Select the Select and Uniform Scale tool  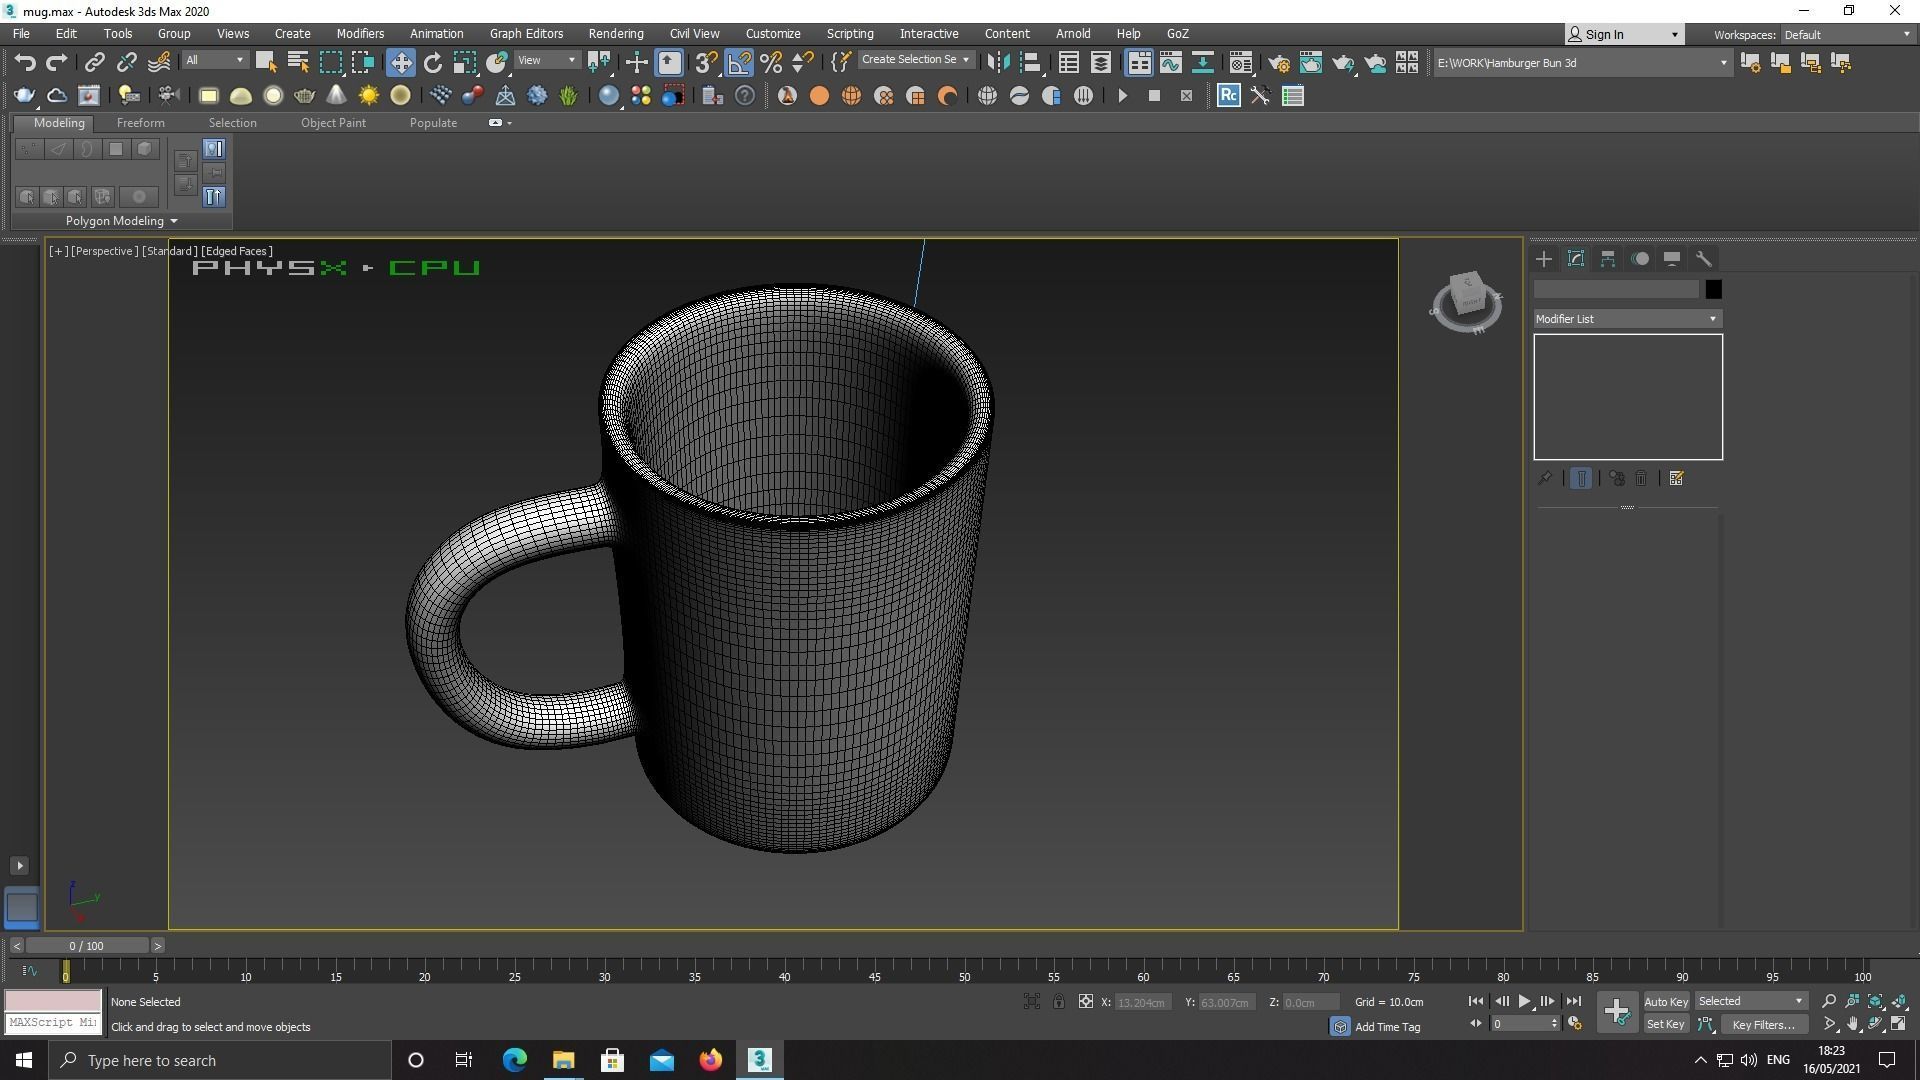click(465, 63)
